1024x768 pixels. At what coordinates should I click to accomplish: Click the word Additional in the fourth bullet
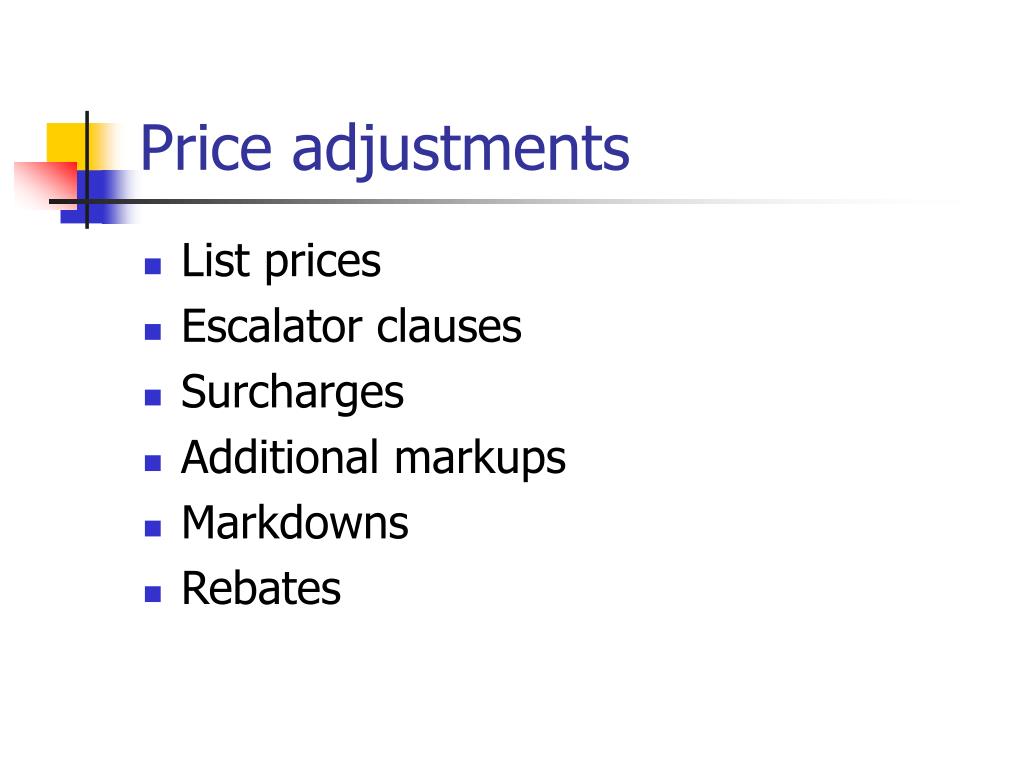coord(280,456)
